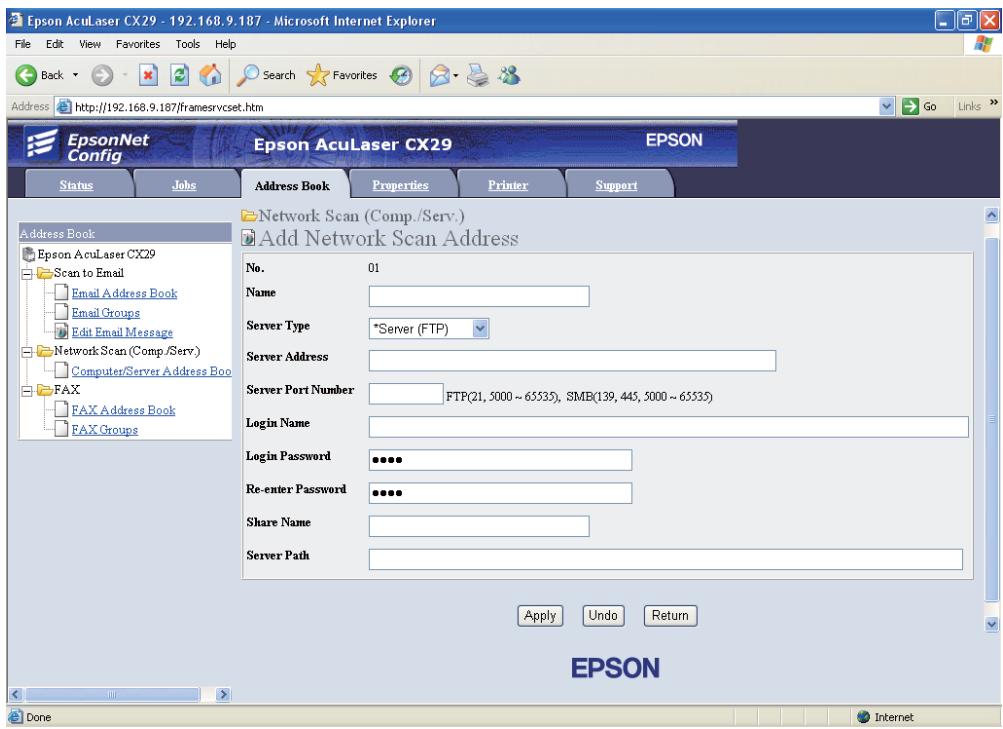
Task: Open FAX Address Book link
Action: 123,410
